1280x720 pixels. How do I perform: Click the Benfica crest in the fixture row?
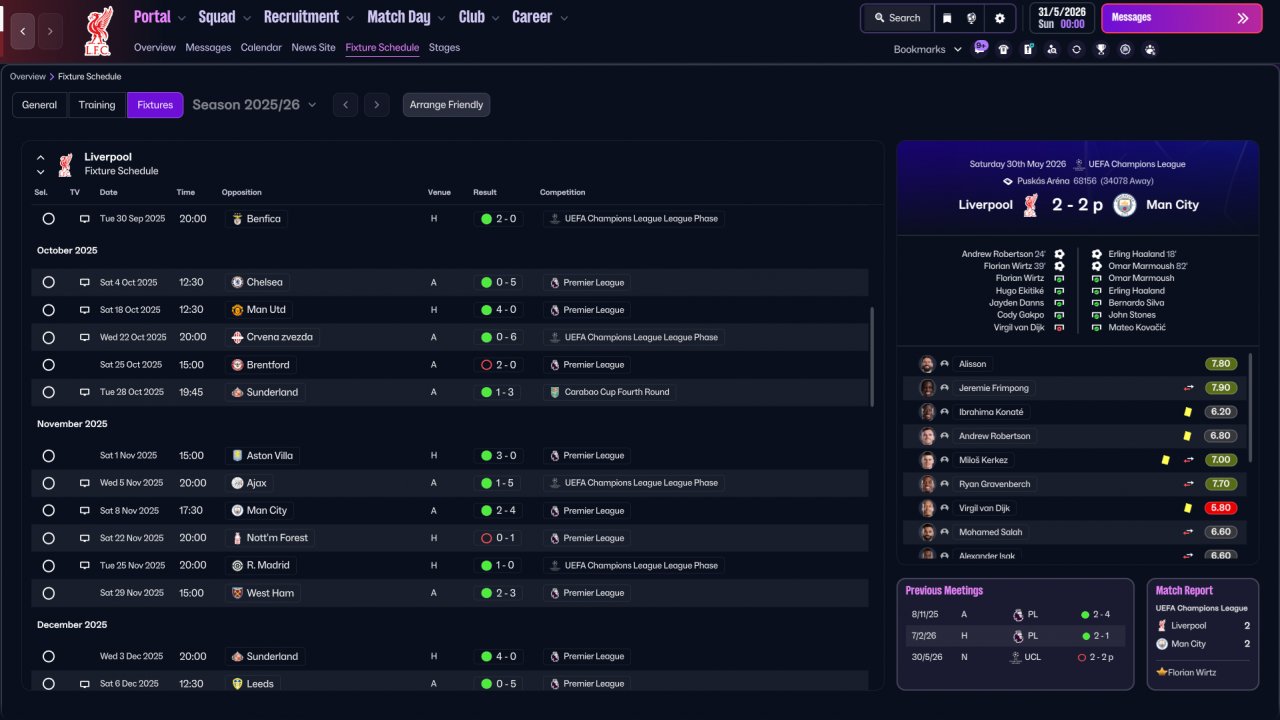(237, 219)
